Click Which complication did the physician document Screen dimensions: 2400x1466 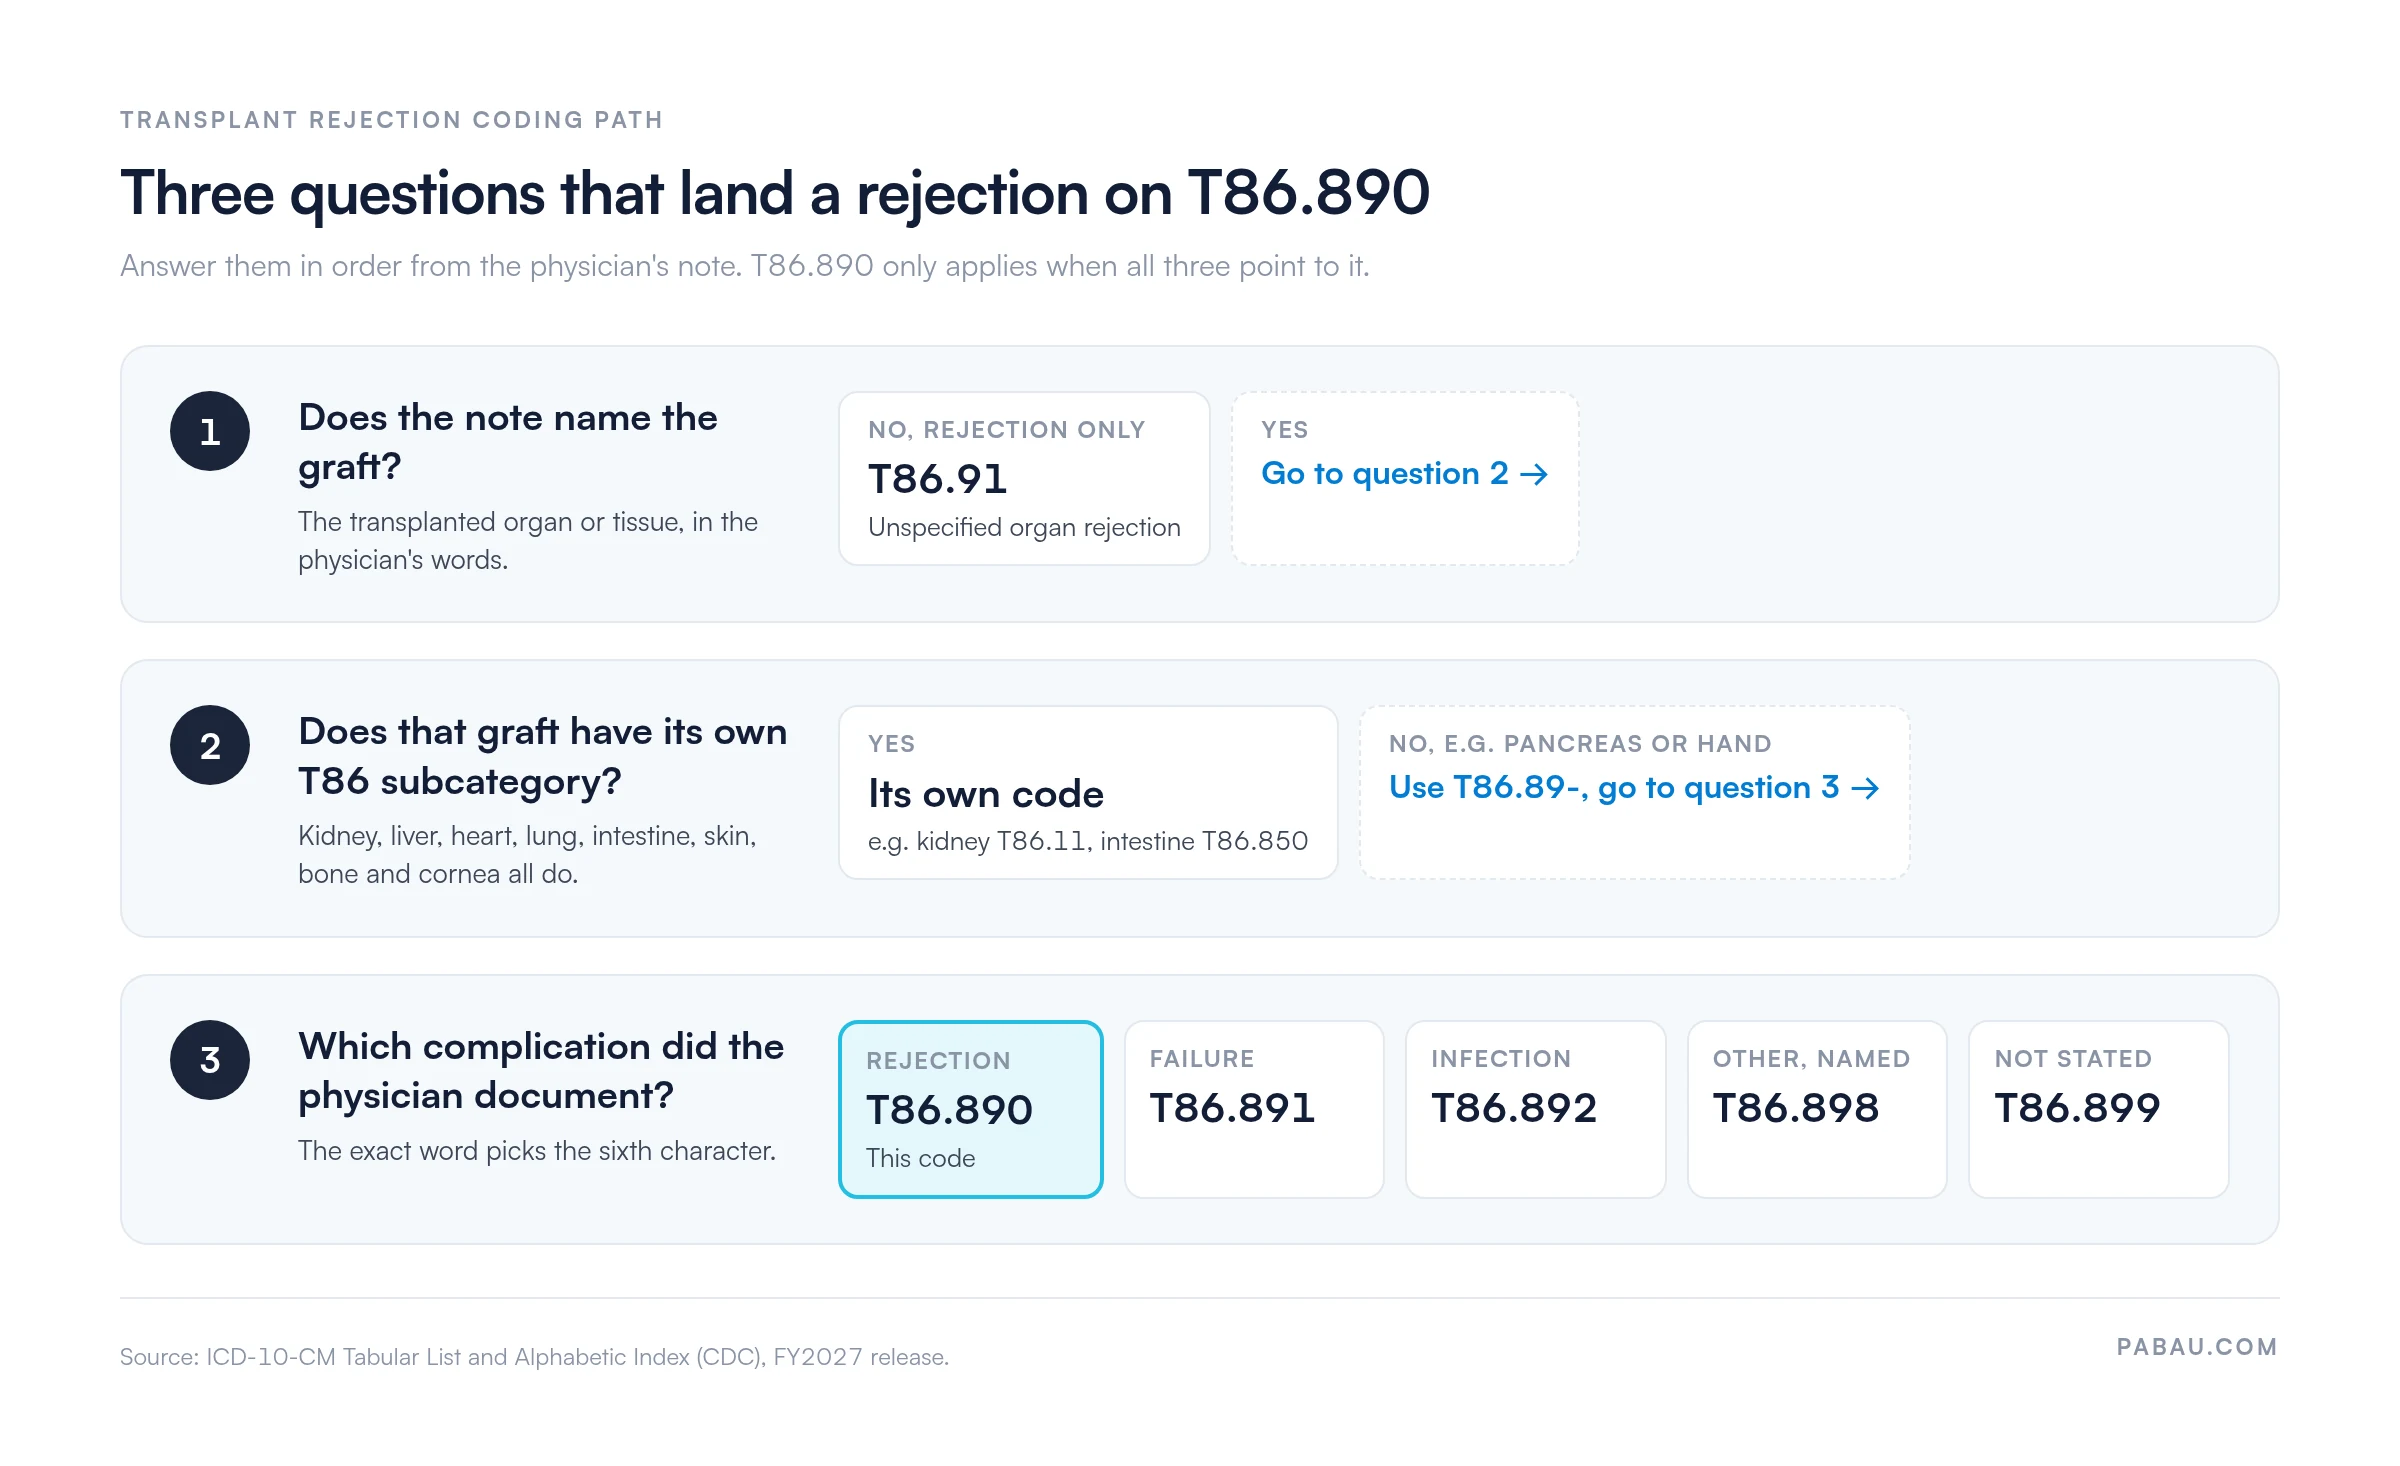pos(541,1070)
